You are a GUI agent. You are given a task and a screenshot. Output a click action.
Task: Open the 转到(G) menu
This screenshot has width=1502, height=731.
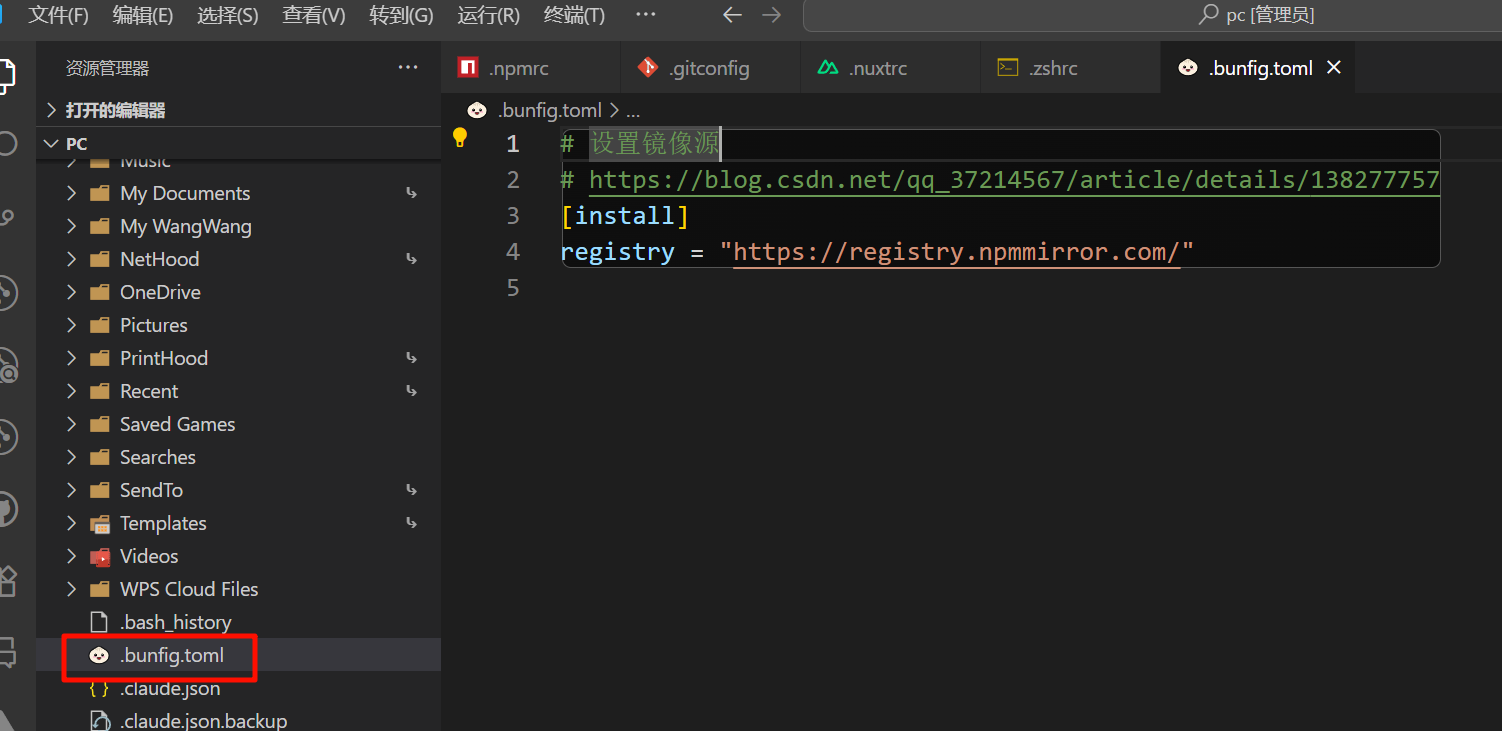point(401,15)
